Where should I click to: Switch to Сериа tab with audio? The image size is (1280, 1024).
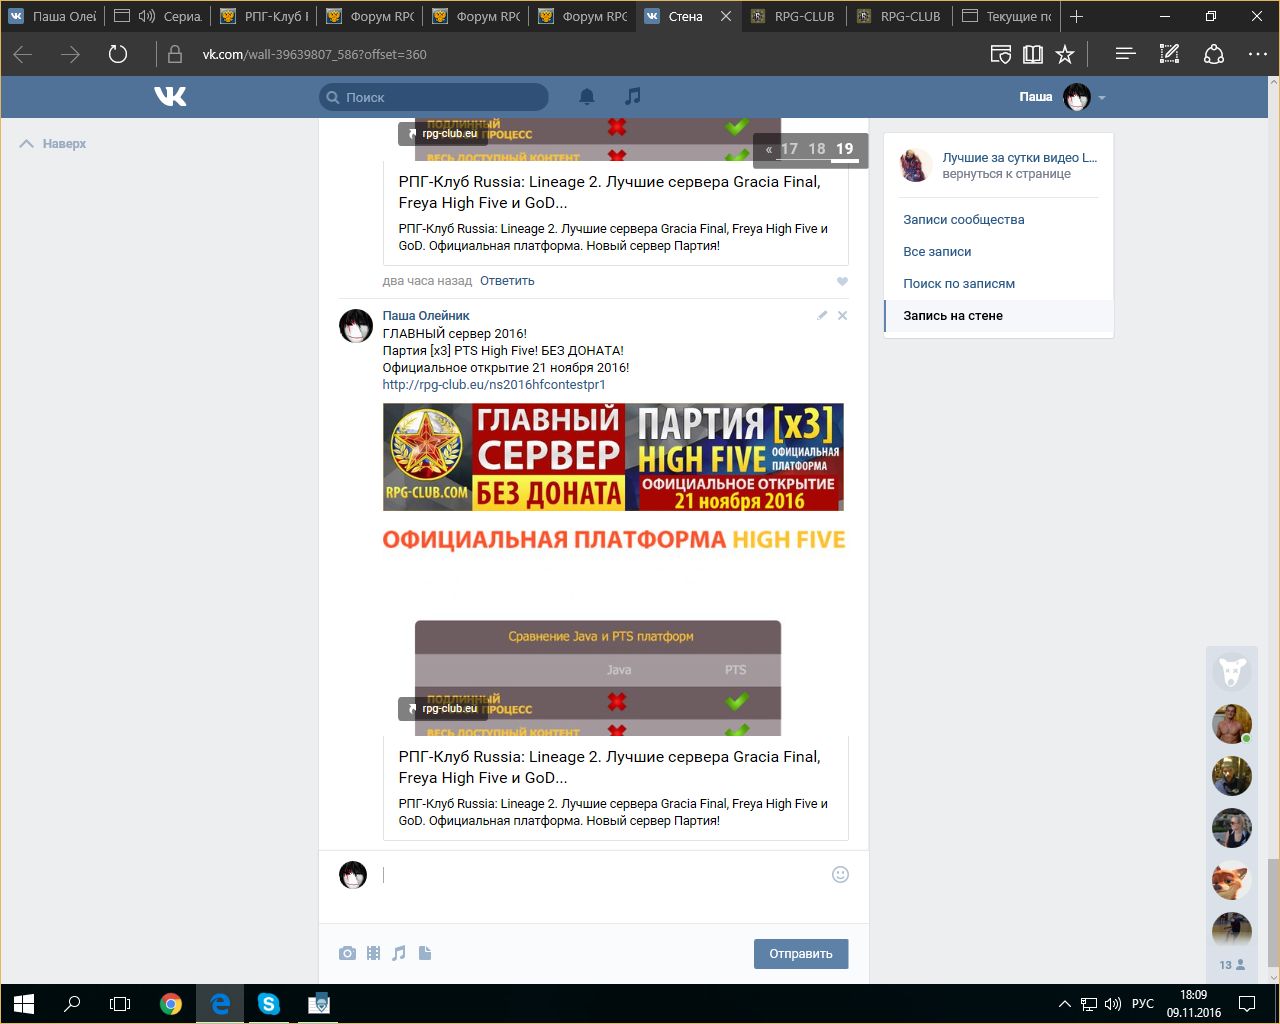(x=158, y=16)
